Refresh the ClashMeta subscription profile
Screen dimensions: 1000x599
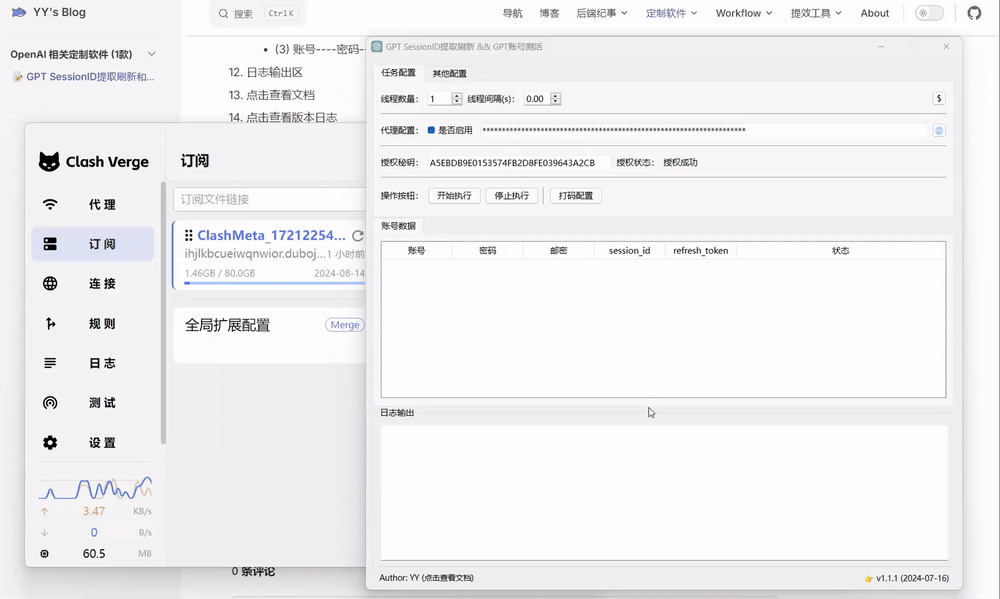pos(357,236)
